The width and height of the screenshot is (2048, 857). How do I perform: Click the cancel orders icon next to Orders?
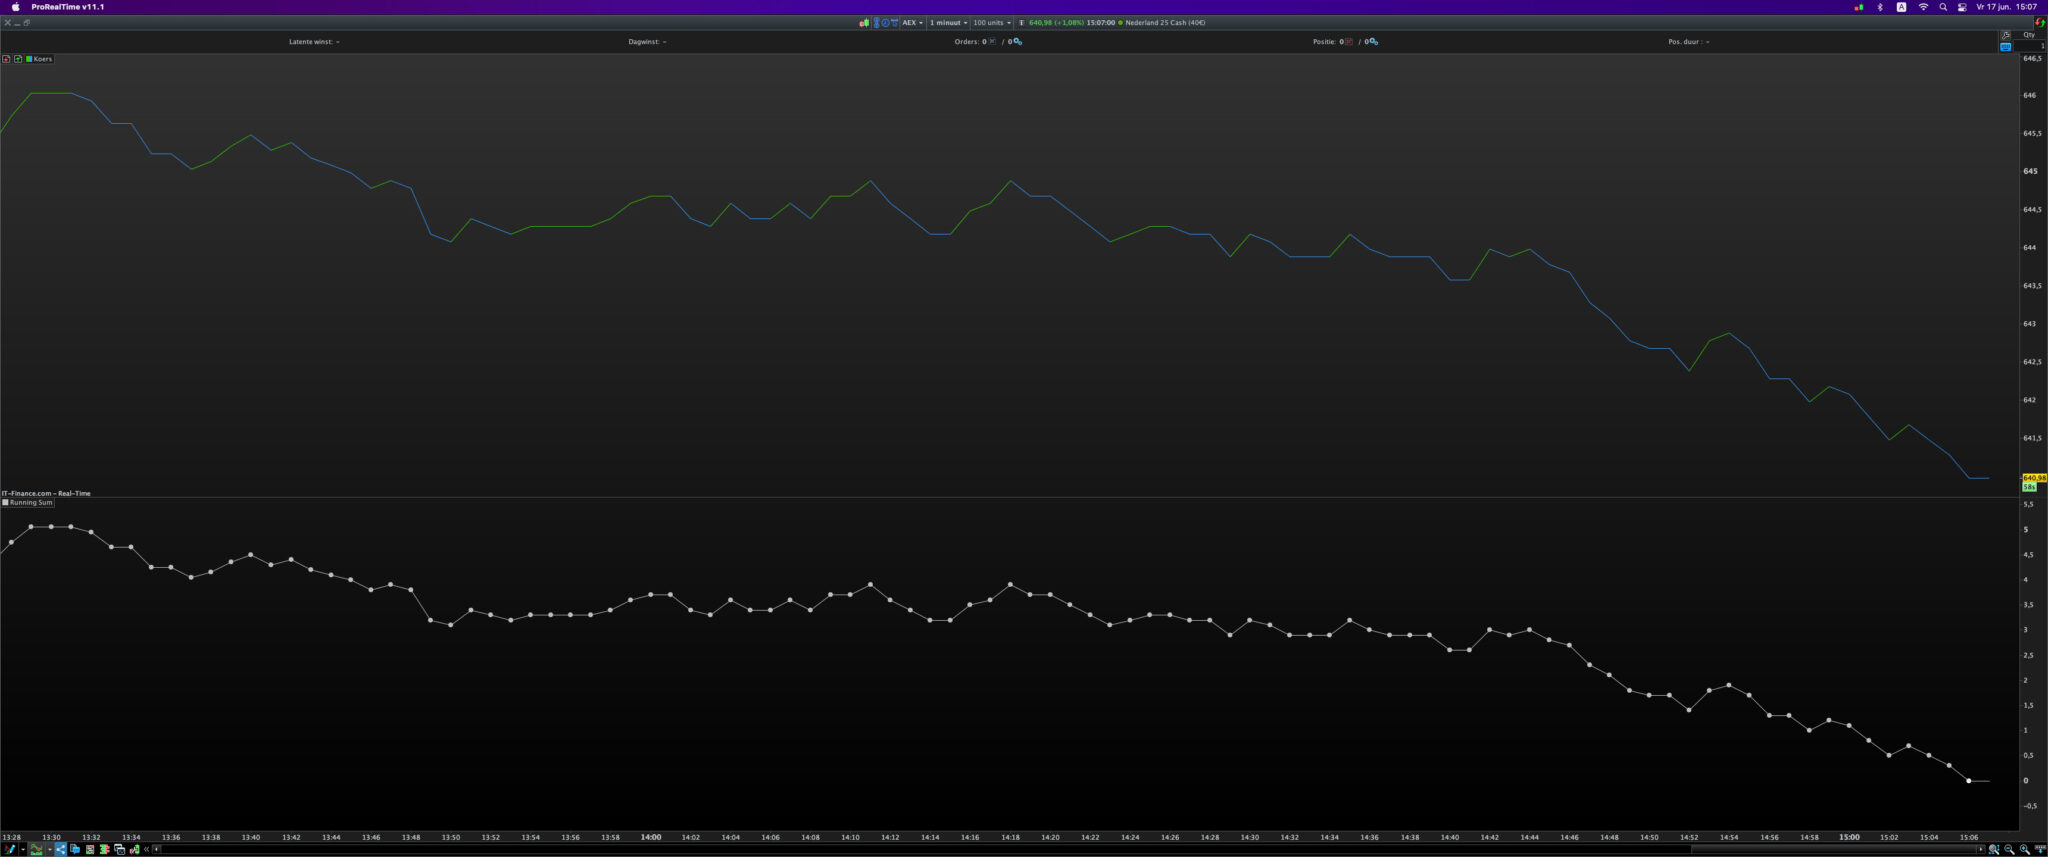pyautogui.click(x=992, y=42)
